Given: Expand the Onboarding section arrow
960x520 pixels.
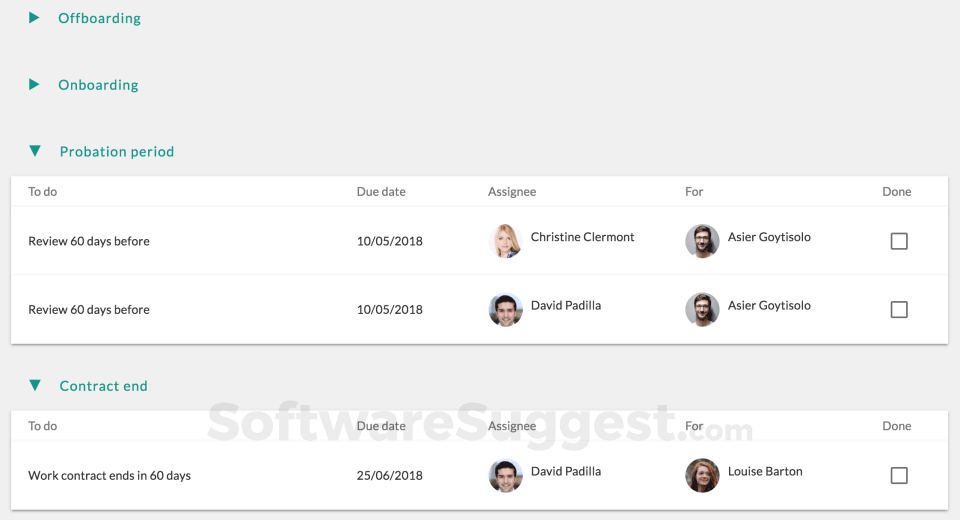Looking at the screenshot, I should (34, 85).
